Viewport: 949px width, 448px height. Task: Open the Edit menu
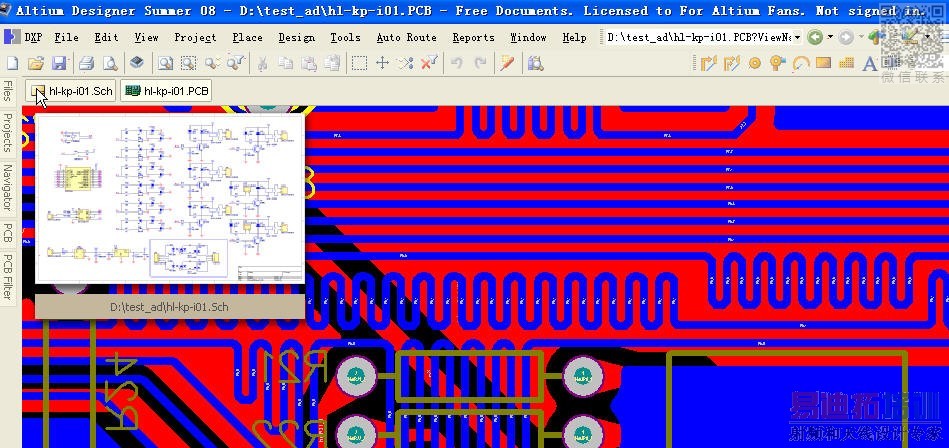click(x=107, y=38)
